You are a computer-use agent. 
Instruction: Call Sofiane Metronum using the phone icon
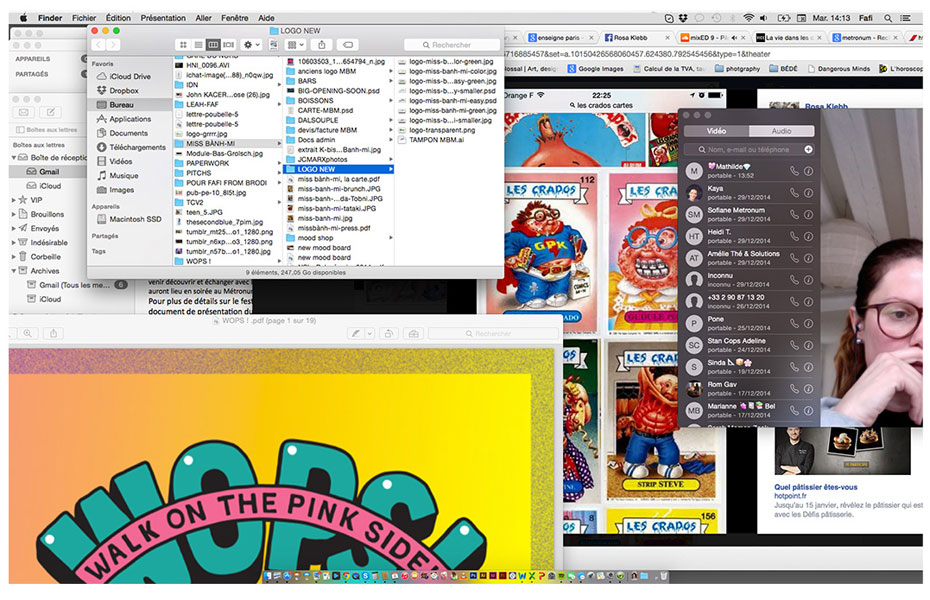[794, 215]
